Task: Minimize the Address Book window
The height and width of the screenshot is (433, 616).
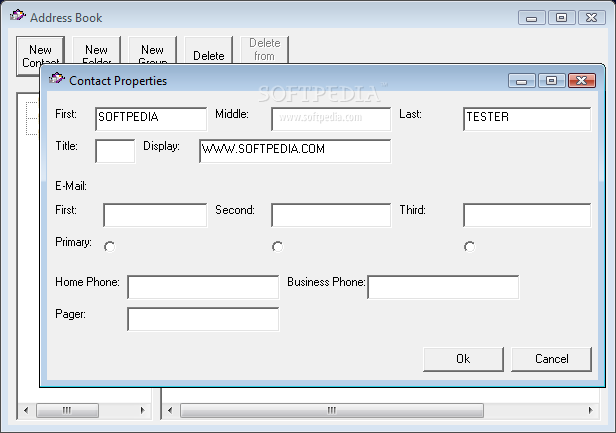Action: (532, 18)
